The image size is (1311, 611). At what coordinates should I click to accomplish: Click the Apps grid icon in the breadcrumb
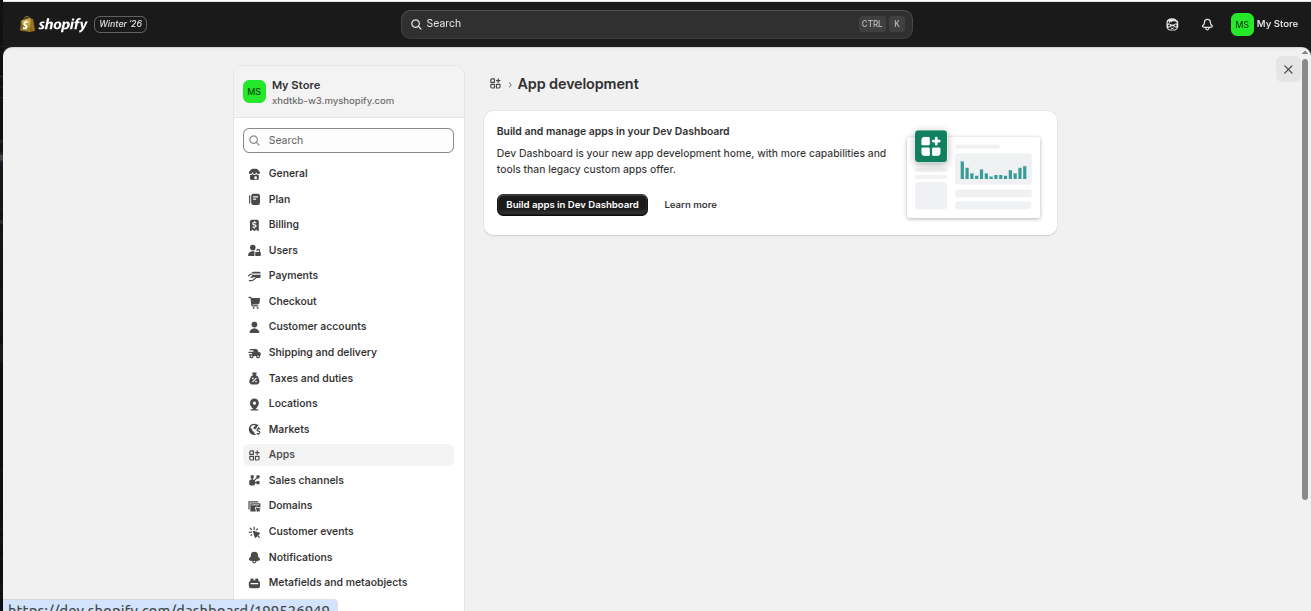coord(495,83)
